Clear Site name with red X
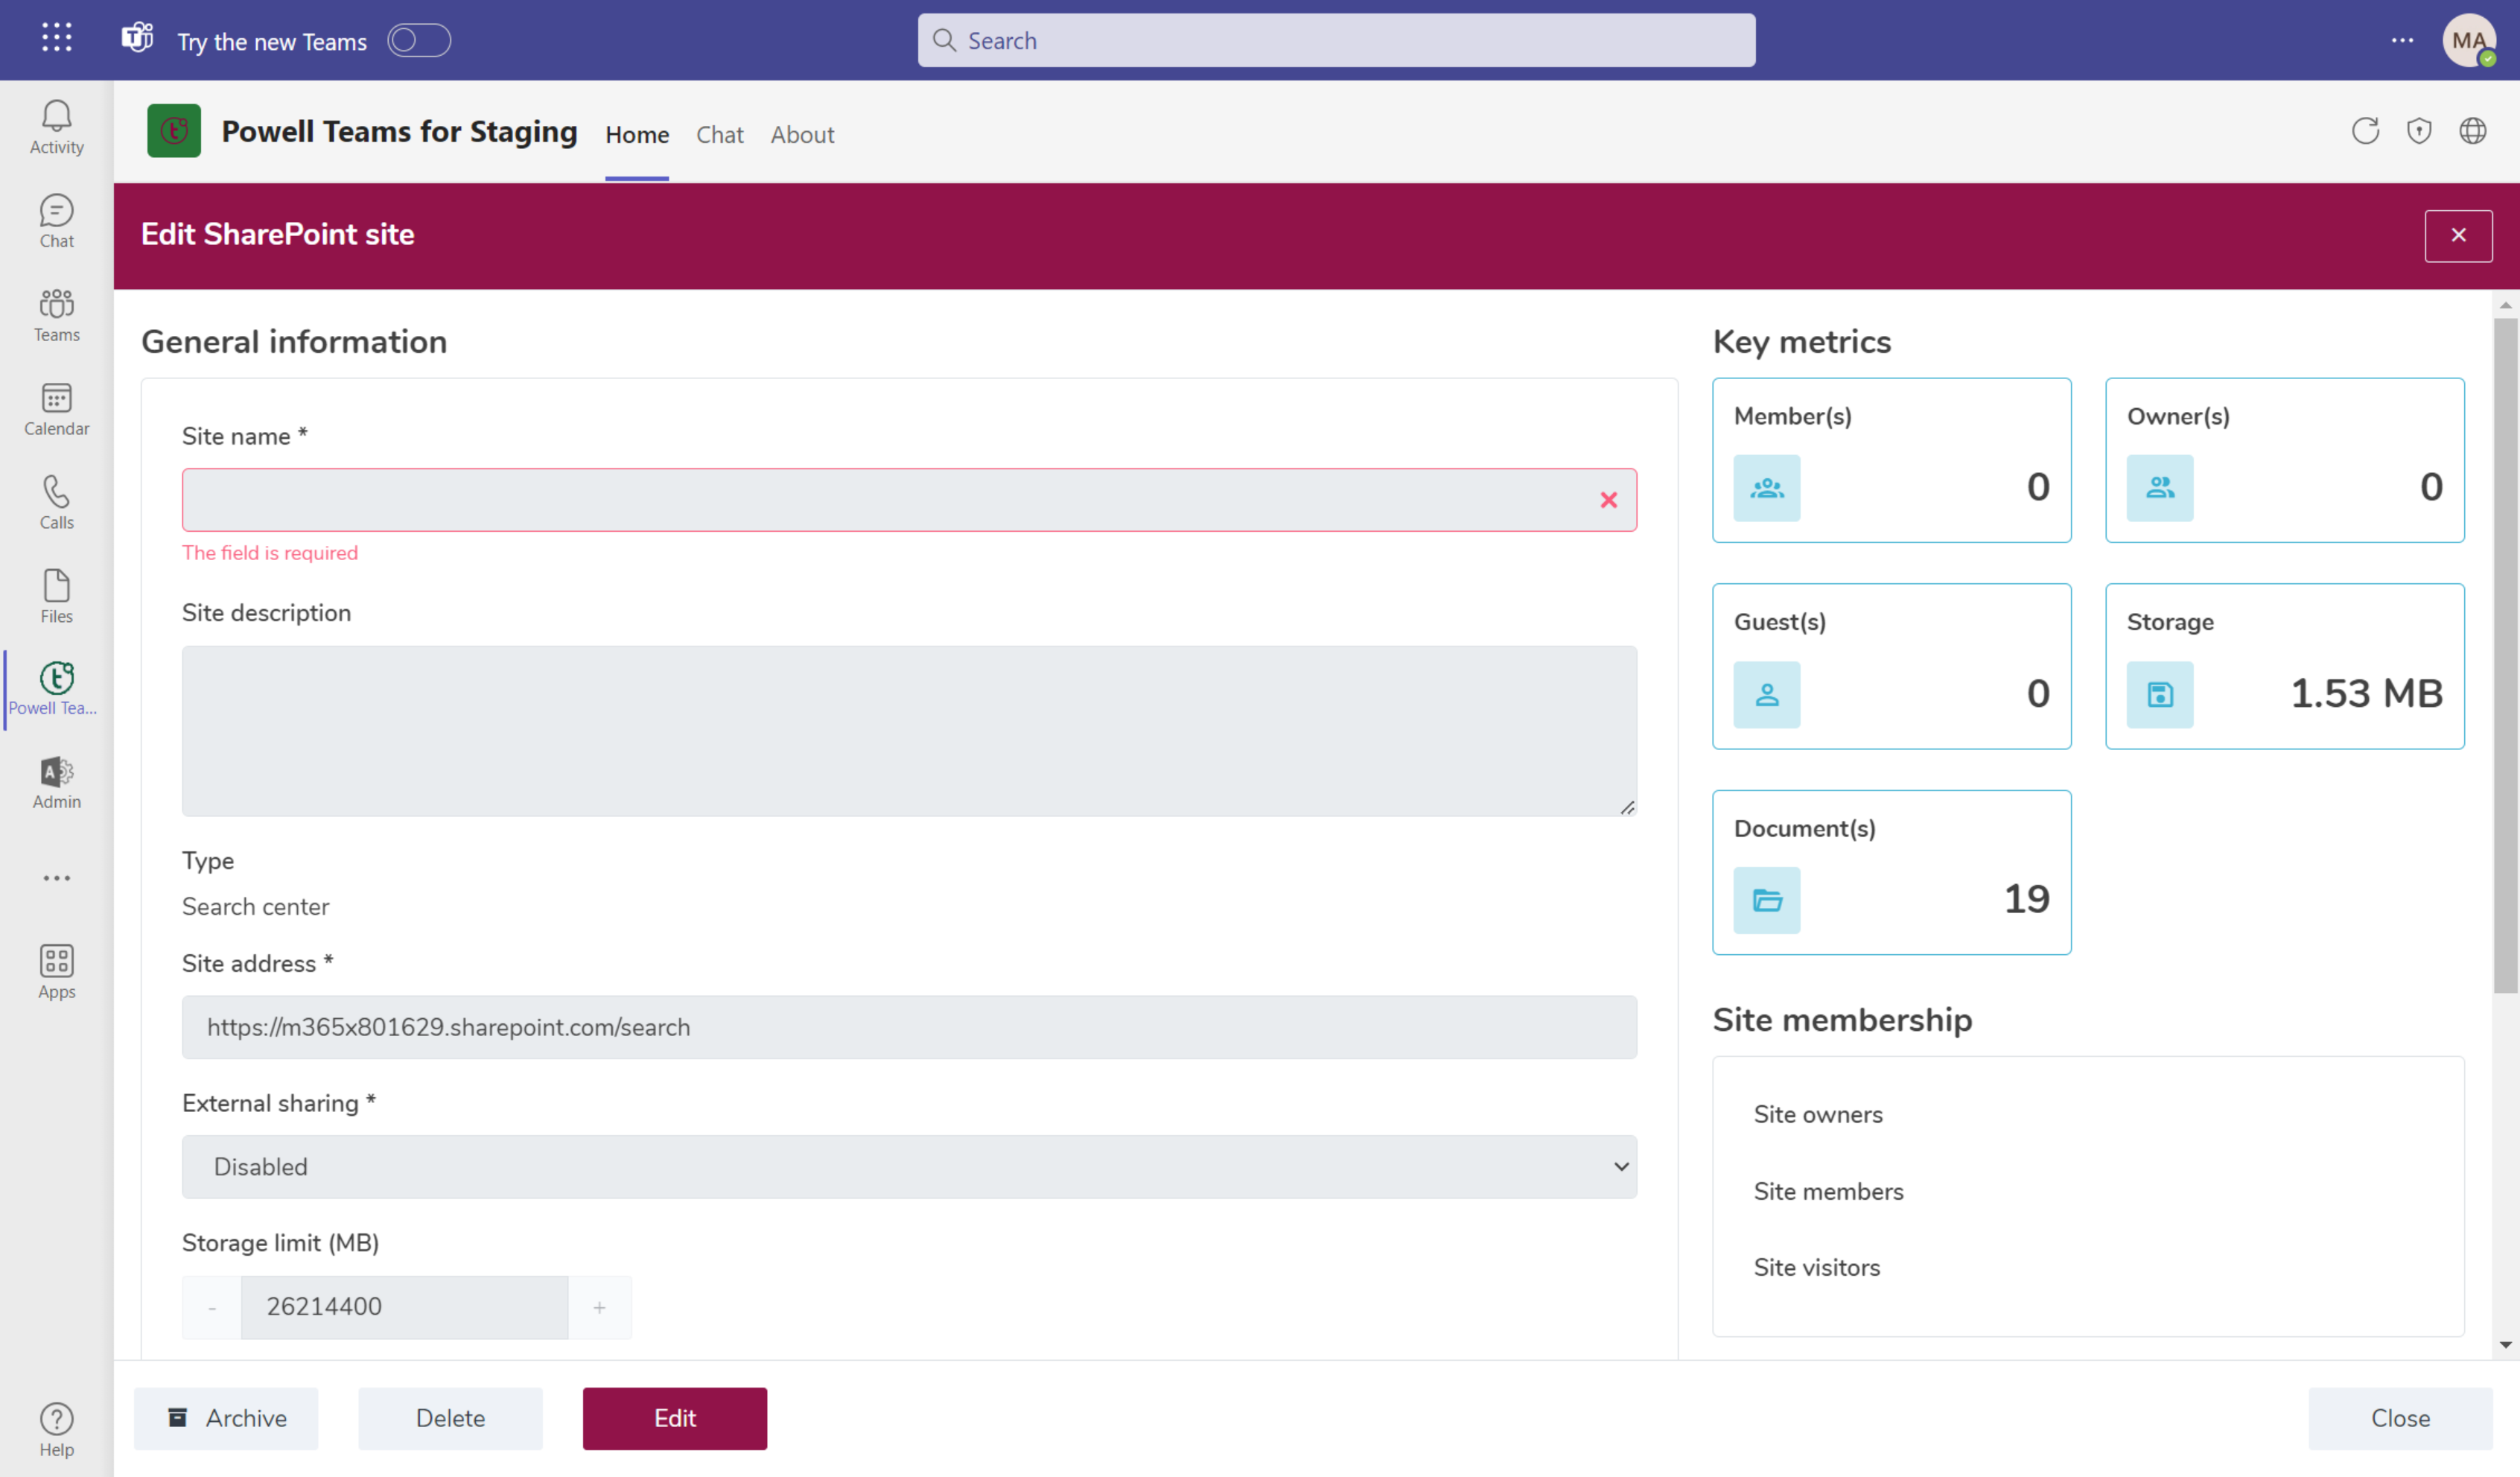 (x=1608, y=500)
